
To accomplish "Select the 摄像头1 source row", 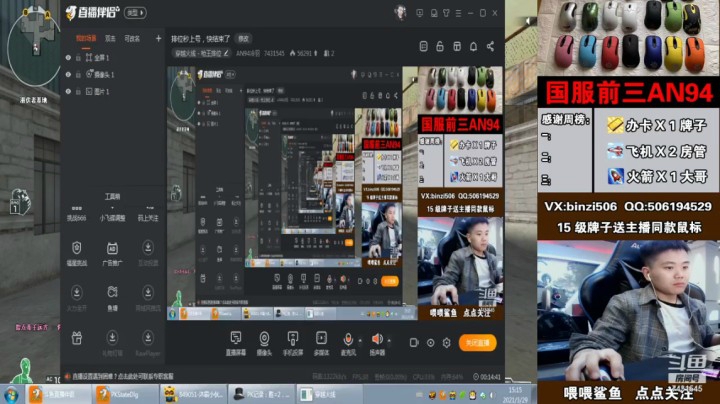I will tap(113, 74).
